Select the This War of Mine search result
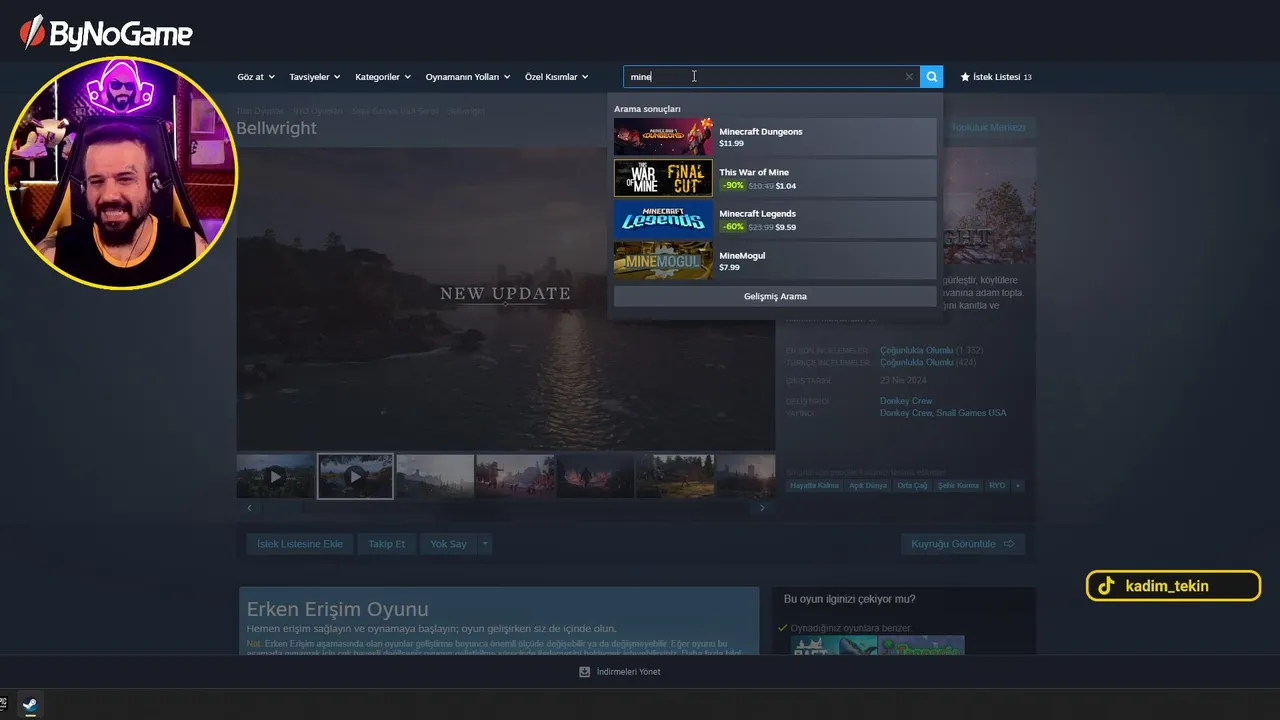This screenshot has width=1280, height=720. (x=775, y=178)
